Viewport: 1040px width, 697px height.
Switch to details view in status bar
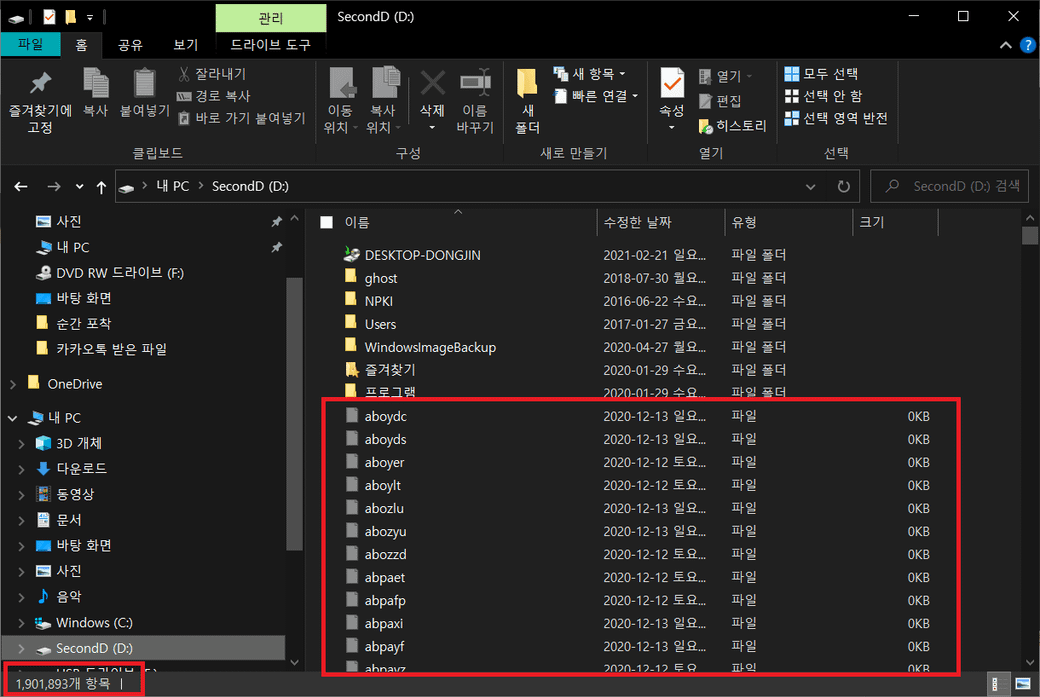point(997,684)
